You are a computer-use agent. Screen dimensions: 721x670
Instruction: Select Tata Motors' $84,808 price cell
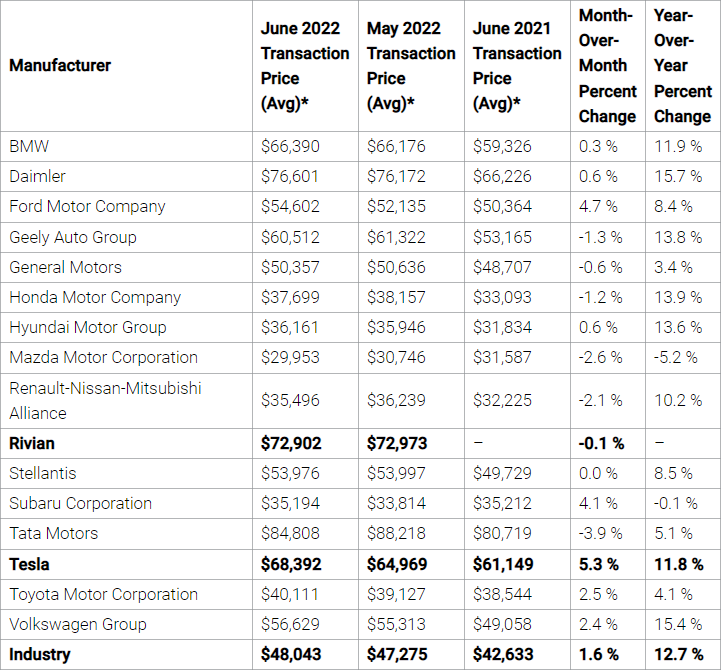[290, 534]
